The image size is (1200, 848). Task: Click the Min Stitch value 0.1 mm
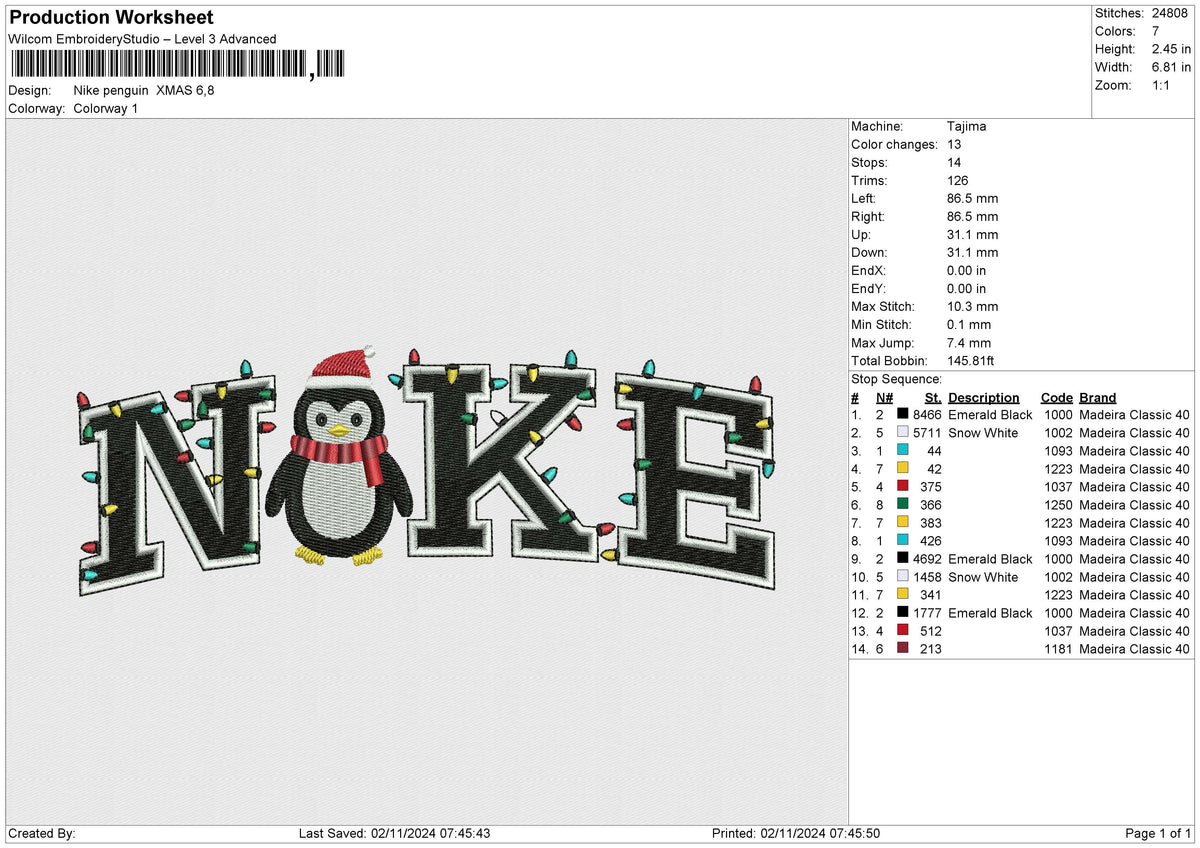[x=969, y=325]
